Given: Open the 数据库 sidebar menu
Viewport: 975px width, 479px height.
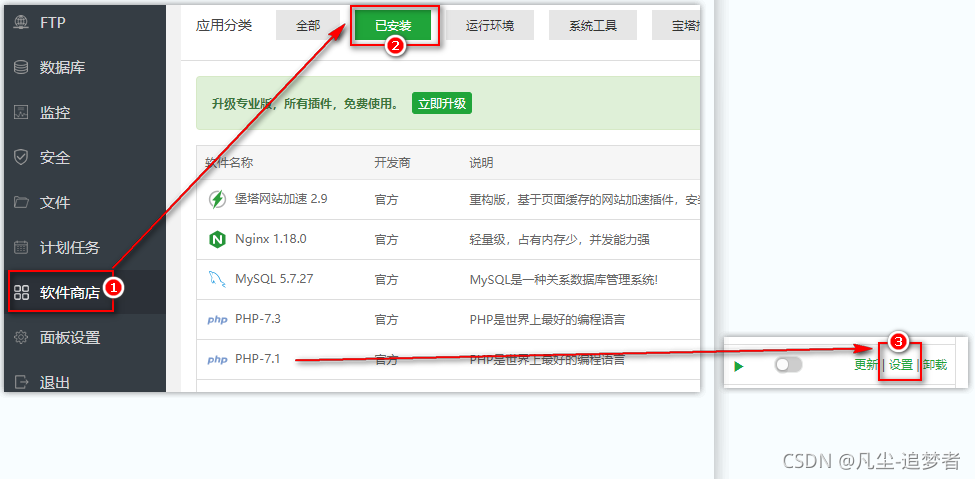Looking at the screenshot, I should click(x=85, y=67).
